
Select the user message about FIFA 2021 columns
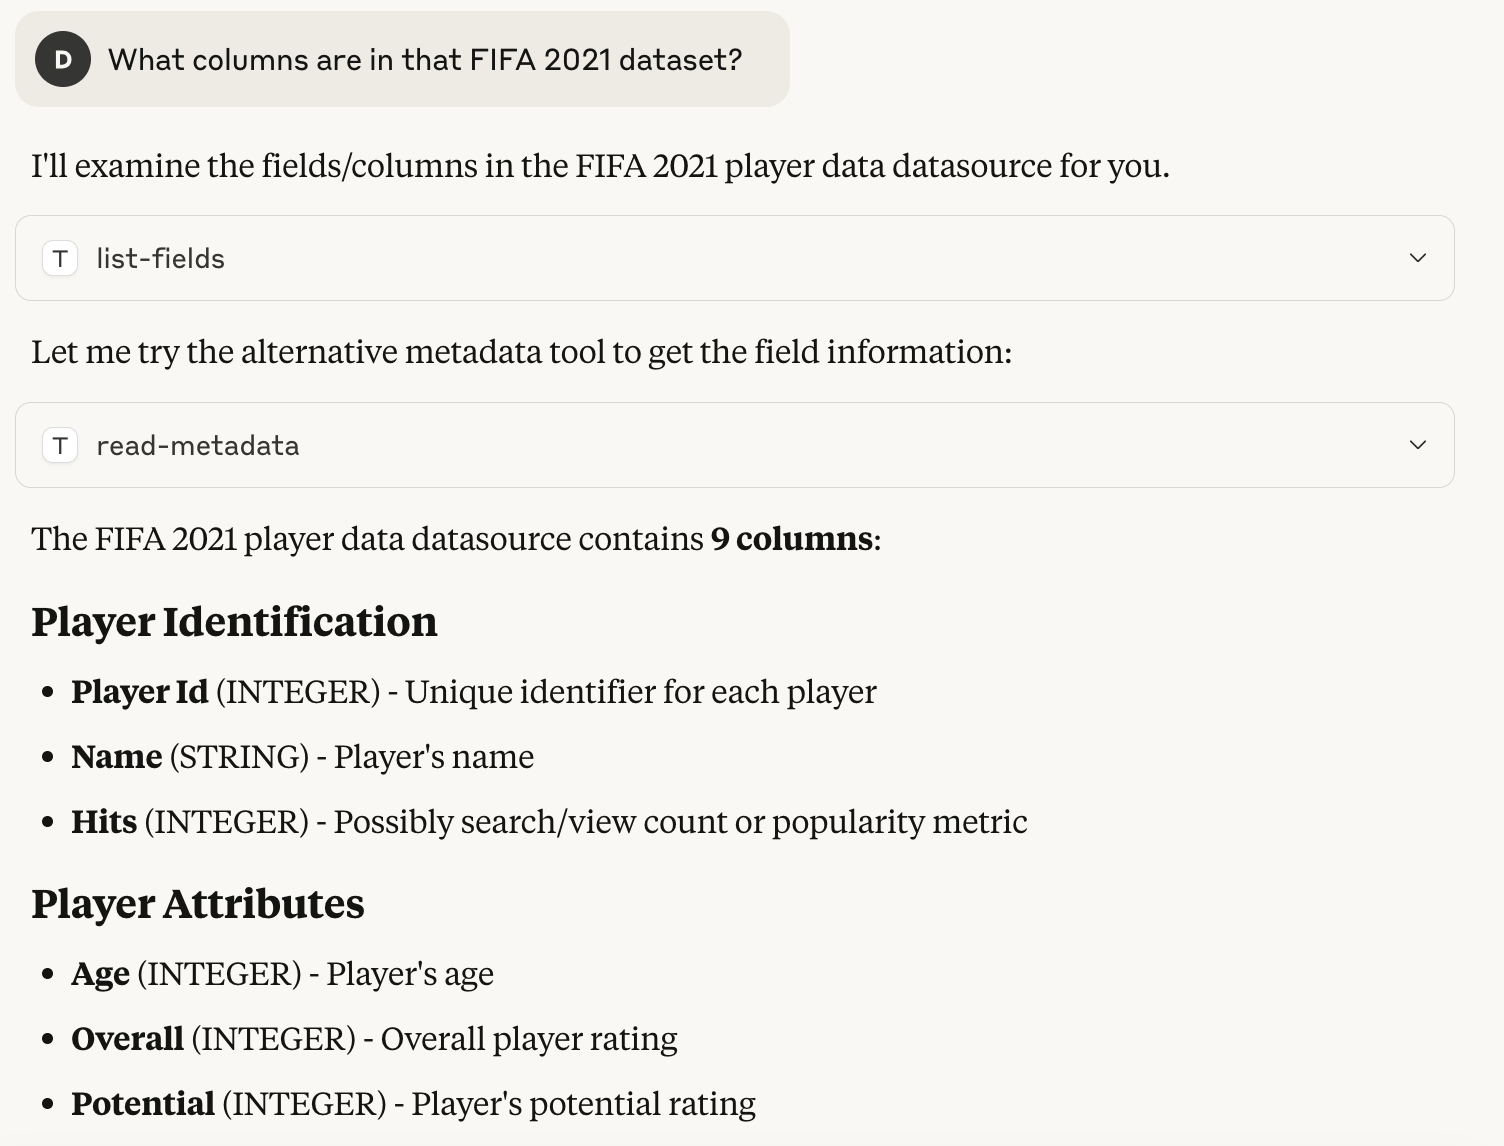(x=400, y=60)
